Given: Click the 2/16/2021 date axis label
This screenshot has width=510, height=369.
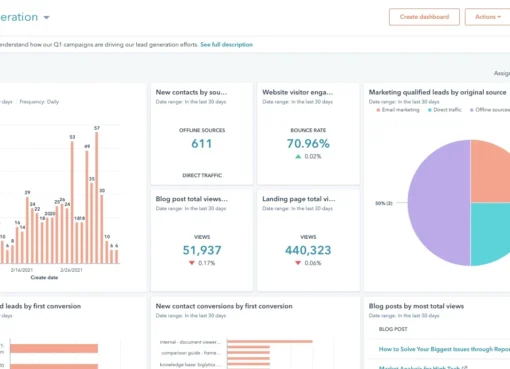Looking at the screenshot, I should point(22,270).
